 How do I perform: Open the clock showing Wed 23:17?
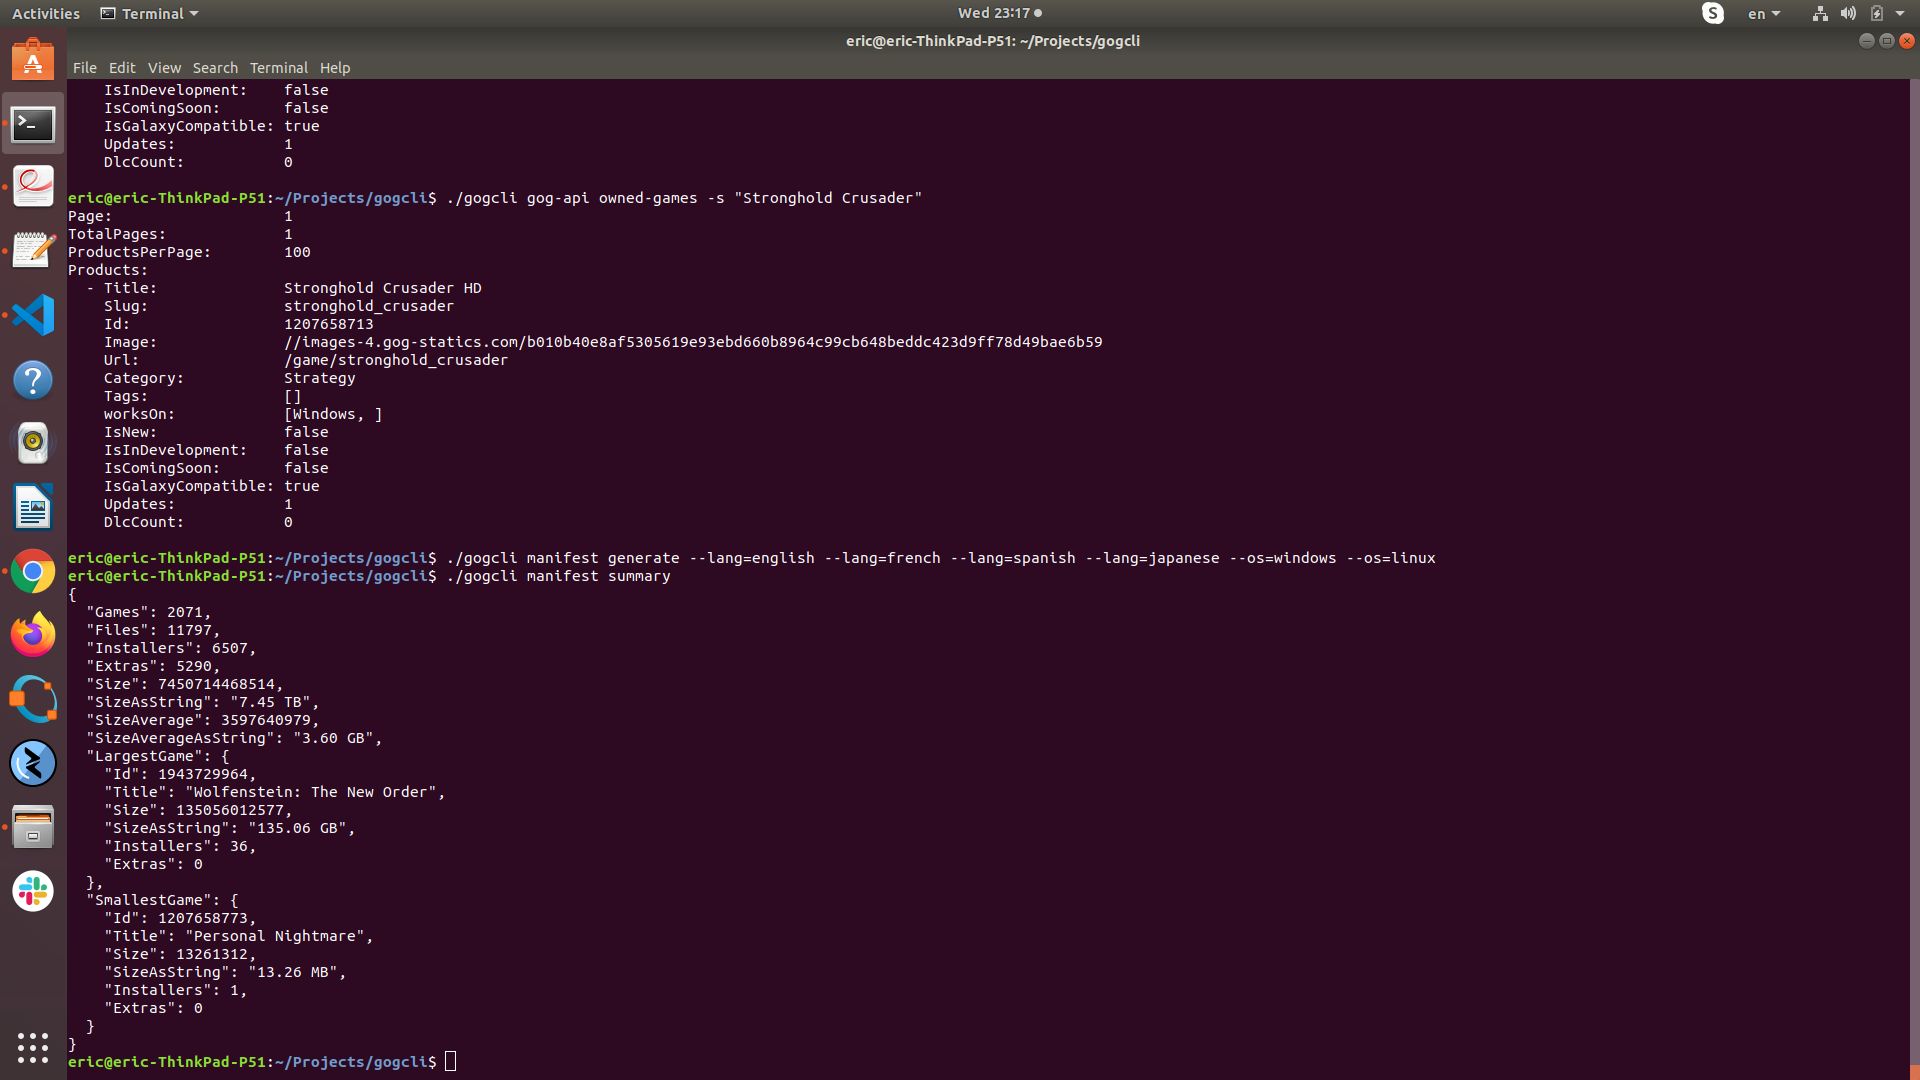[x=999, y=13]
